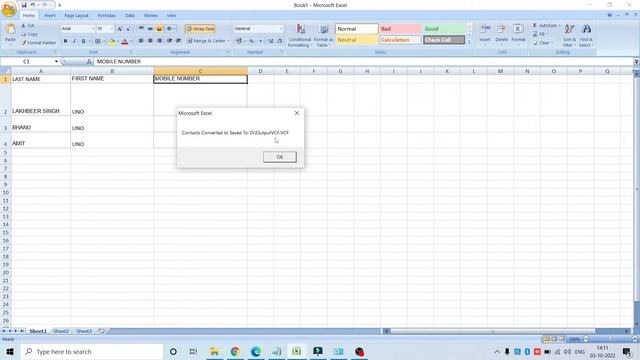Apply the Check Cell style
Screen dimensions: 640x360
point(444,40)
